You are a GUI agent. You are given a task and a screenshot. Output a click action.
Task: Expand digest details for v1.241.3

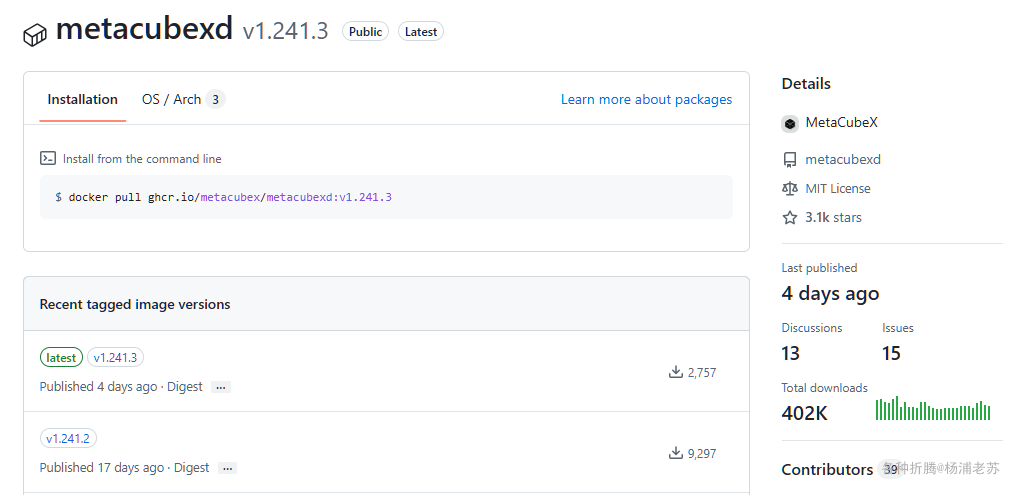(221, 387)
